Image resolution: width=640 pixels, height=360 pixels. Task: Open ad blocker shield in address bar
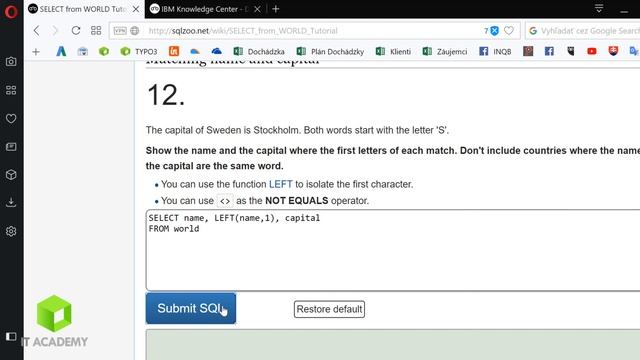click(x=494, y=31)
